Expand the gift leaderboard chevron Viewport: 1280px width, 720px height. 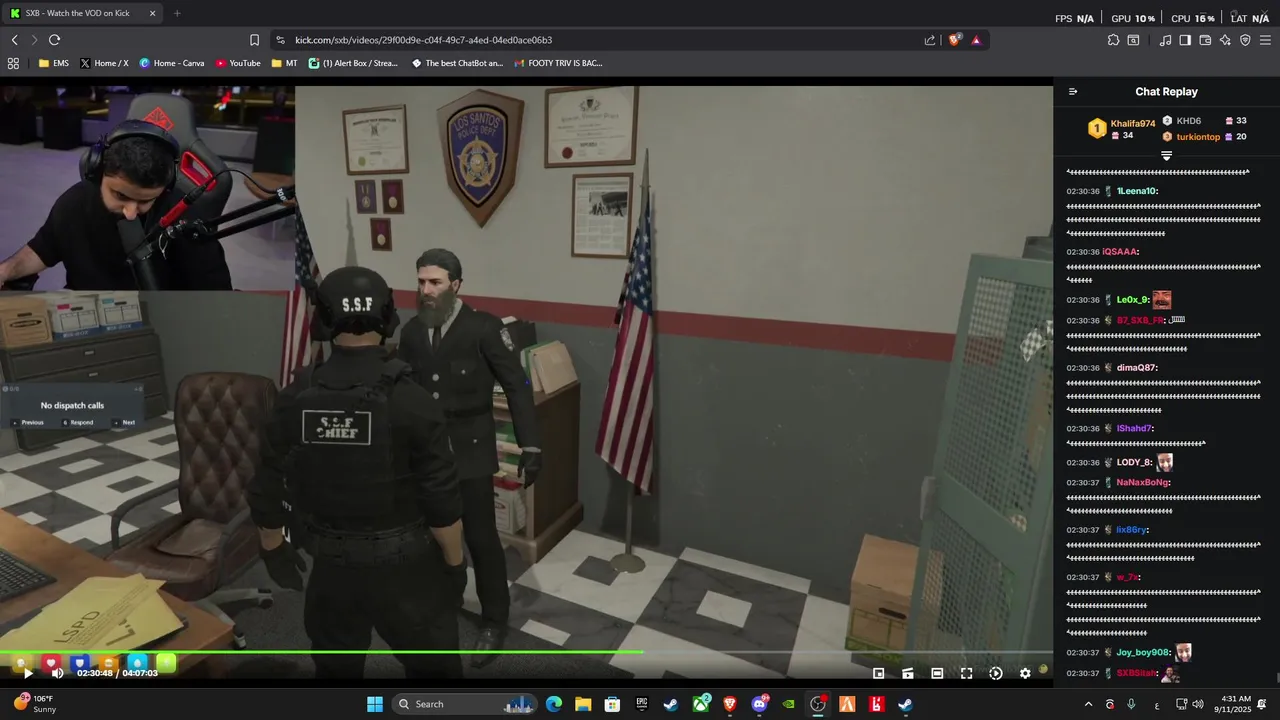(x=1166, y=156)
